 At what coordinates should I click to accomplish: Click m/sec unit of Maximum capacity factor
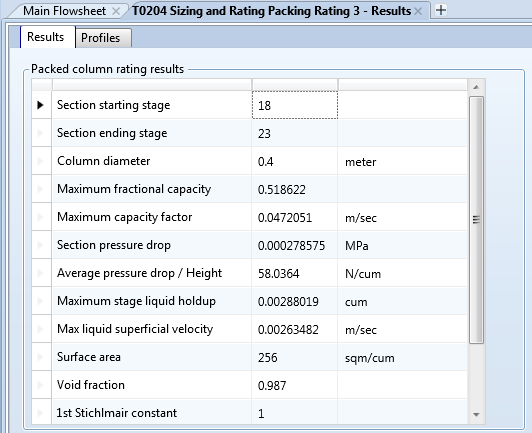point(361,218)
